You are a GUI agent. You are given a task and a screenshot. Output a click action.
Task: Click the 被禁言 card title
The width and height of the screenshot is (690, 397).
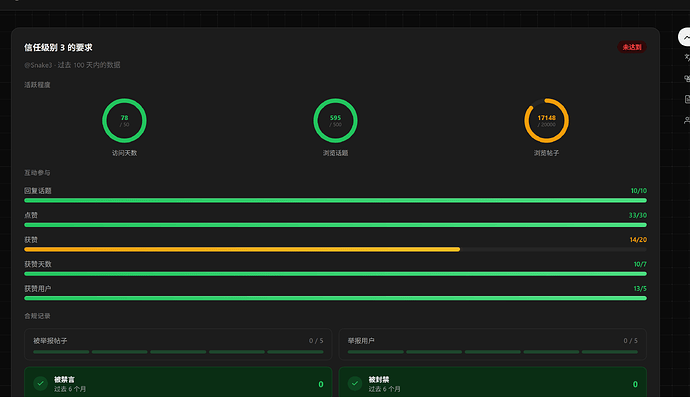pyautogui.click(x=64, y=379)
